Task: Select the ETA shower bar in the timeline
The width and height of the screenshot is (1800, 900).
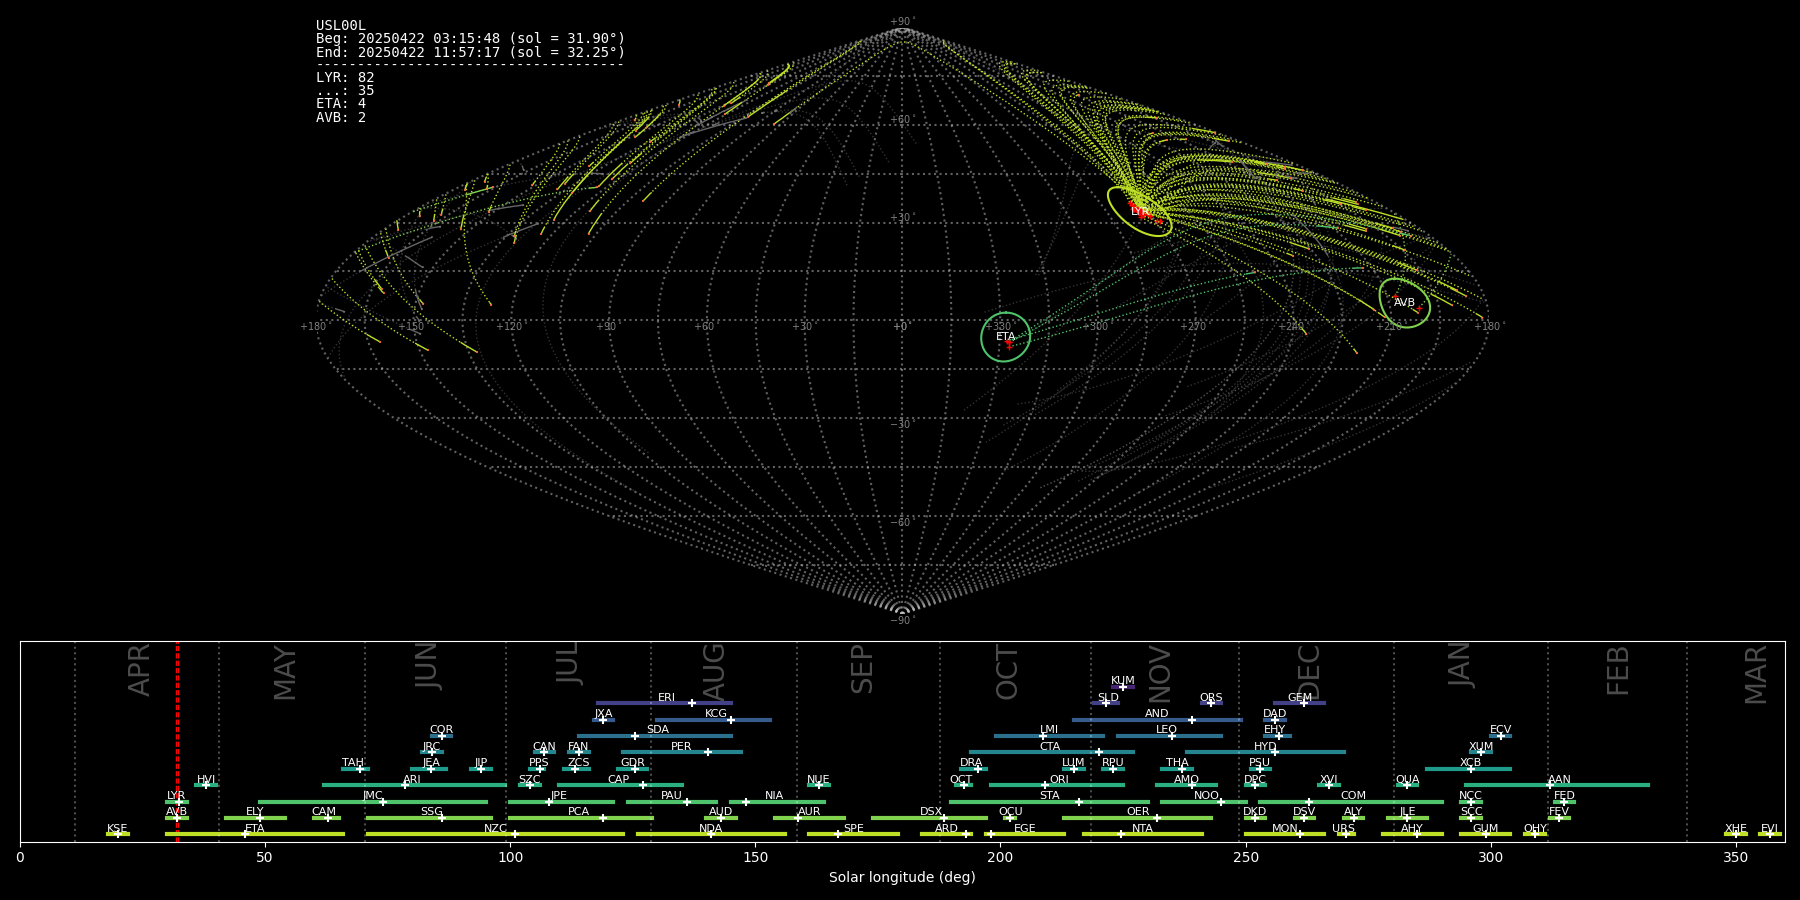Action: pyautogui.click(x=255, y=834)
